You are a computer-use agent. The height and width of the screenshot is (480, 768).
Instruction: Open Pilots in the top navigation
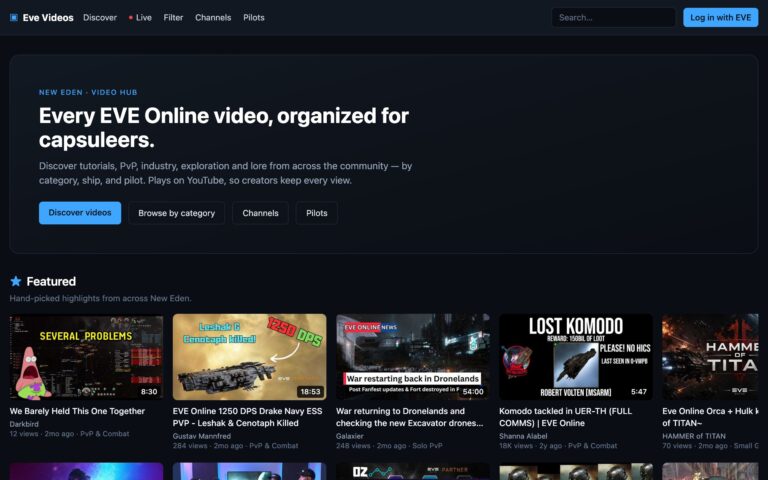(254, 18)
